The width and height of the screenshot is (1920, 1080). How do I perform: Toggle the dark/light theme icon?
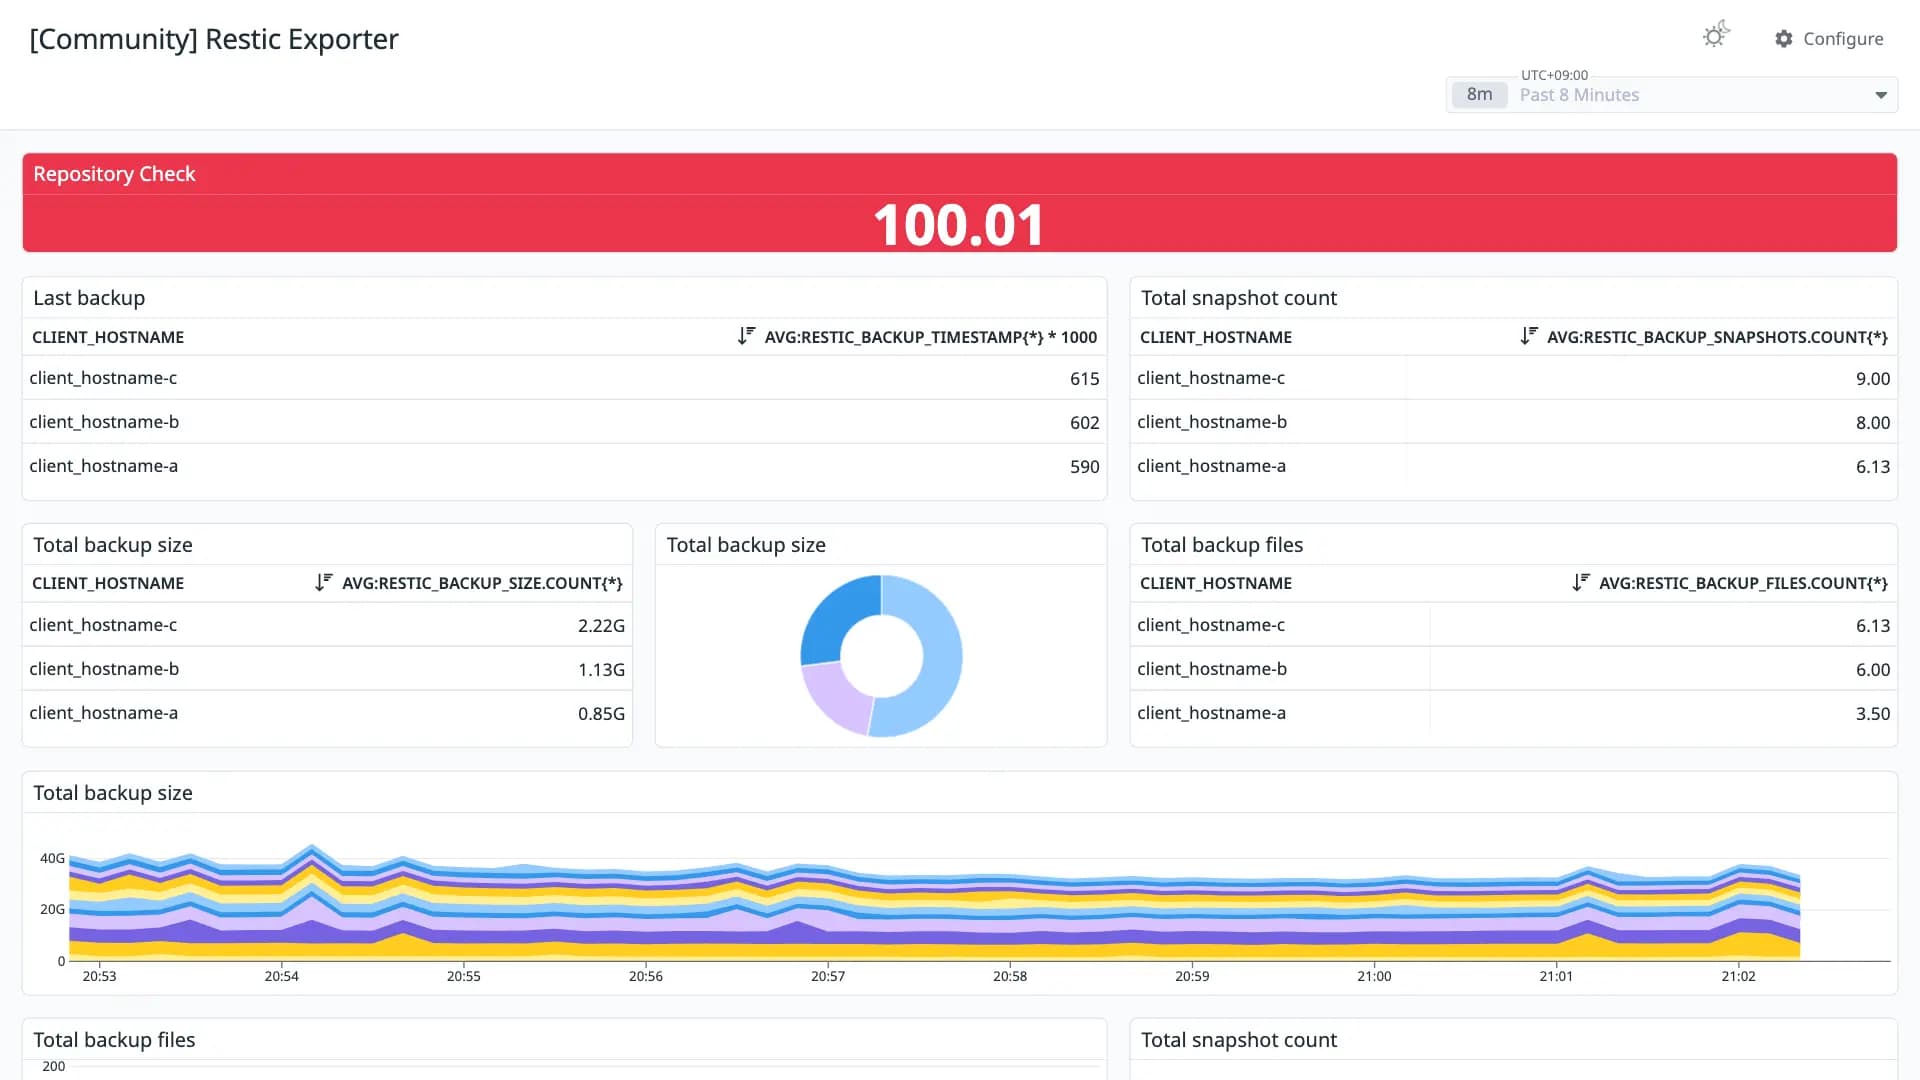[1716, 35]
